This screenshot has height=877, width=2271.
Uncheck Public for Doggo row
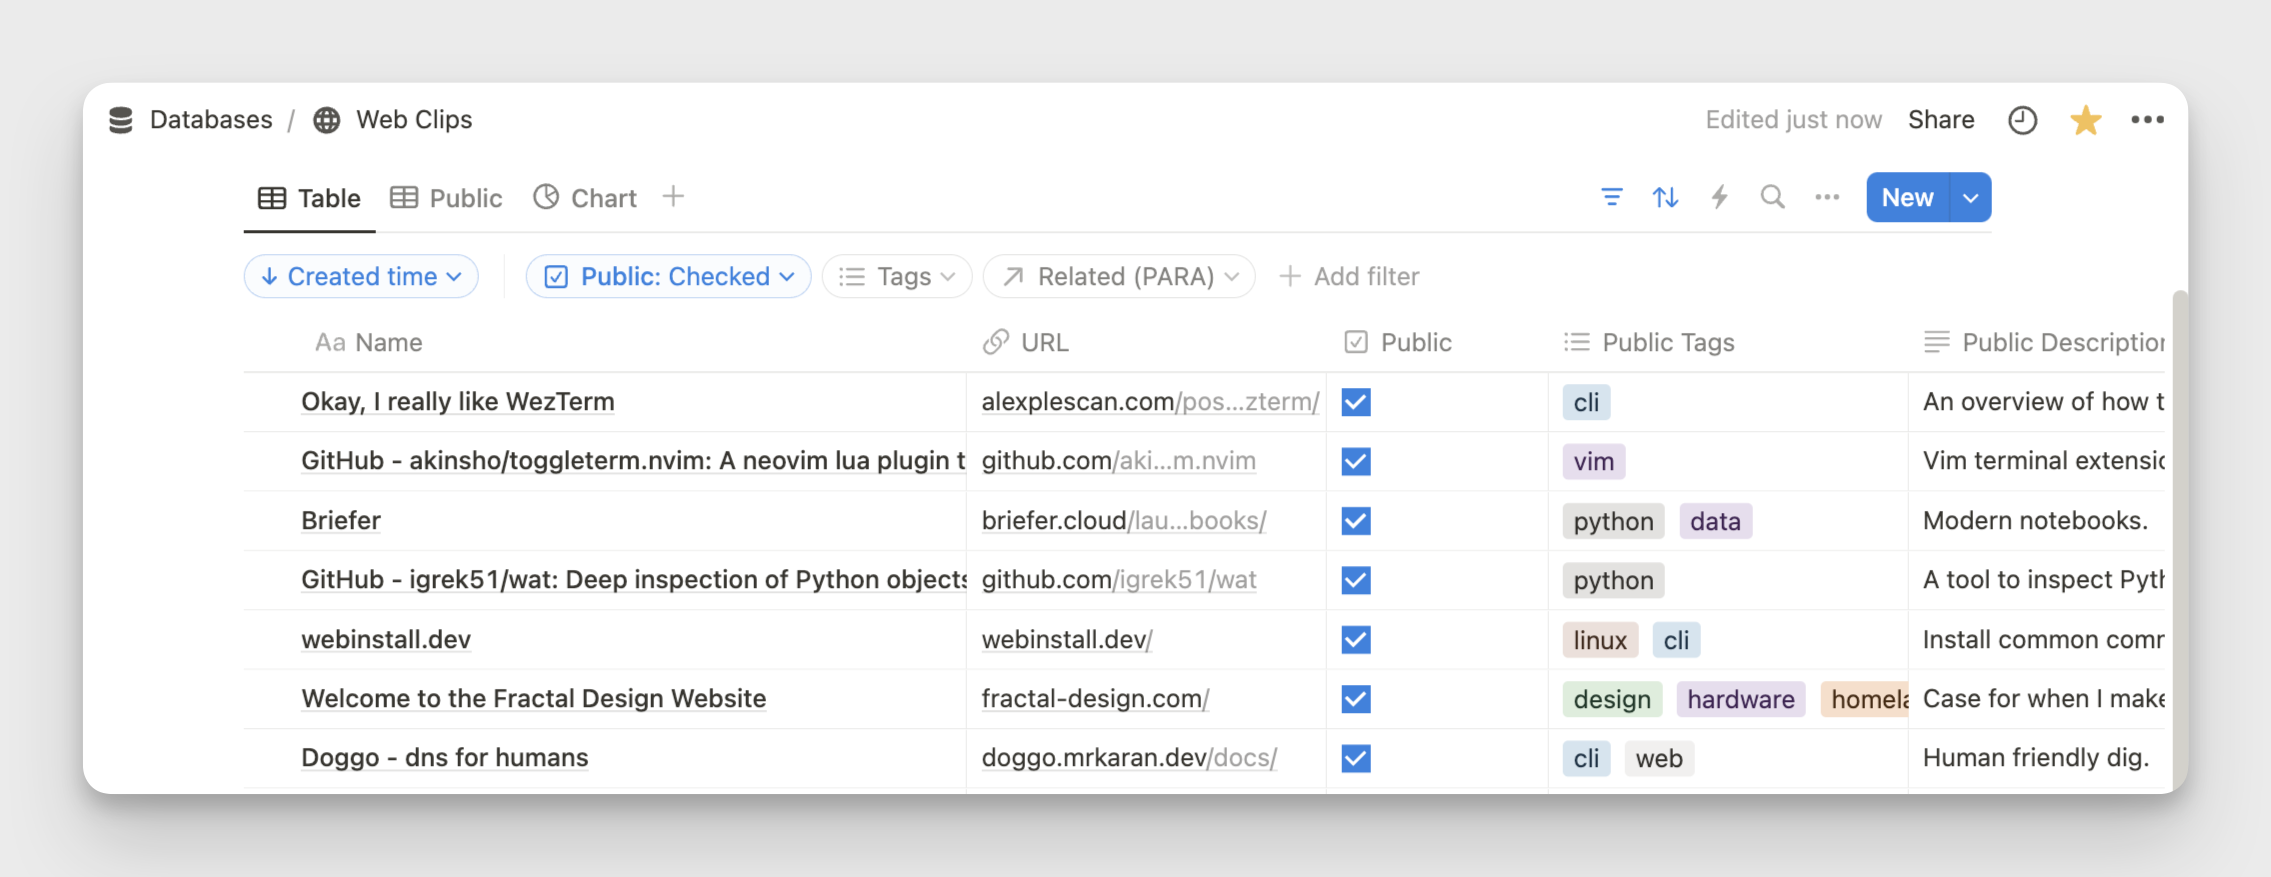(1356, 758)
